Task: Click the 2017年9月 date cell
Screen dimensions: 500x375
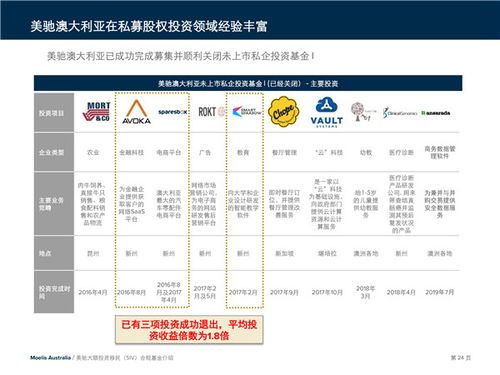Action: tap(284, 292)
